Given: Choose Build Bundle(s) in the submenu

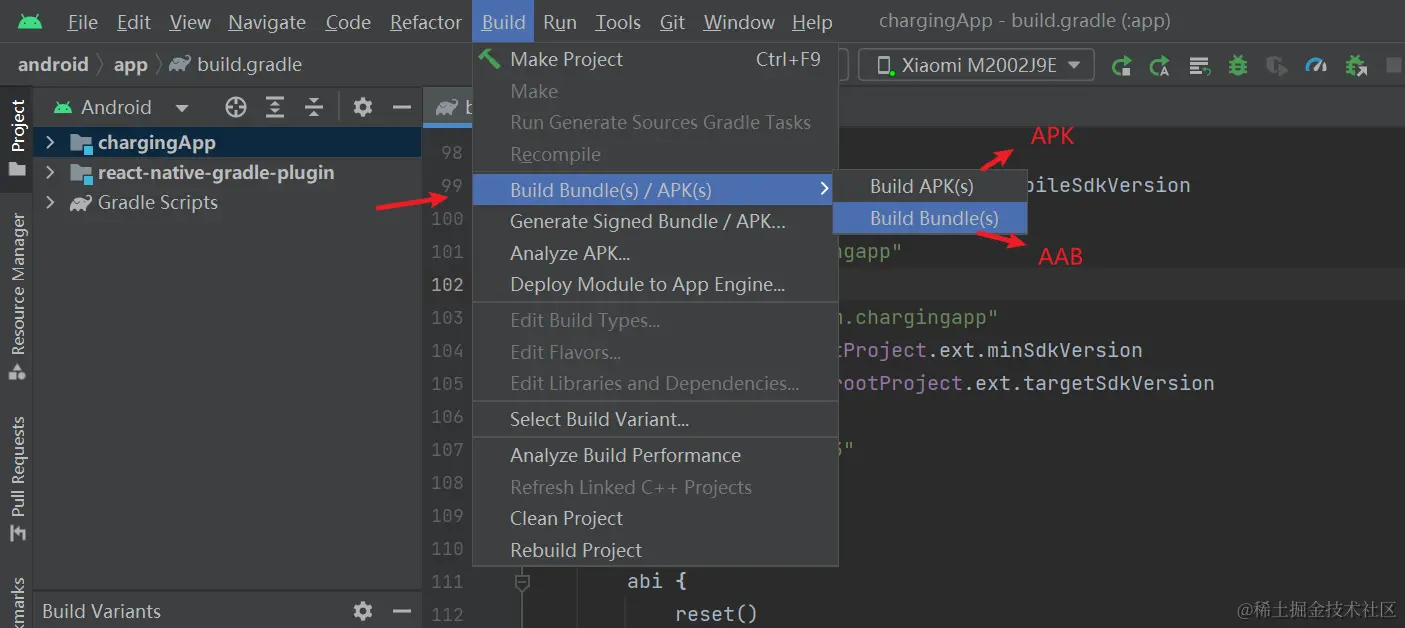Looking at the screenshot, I should [930, 218].
